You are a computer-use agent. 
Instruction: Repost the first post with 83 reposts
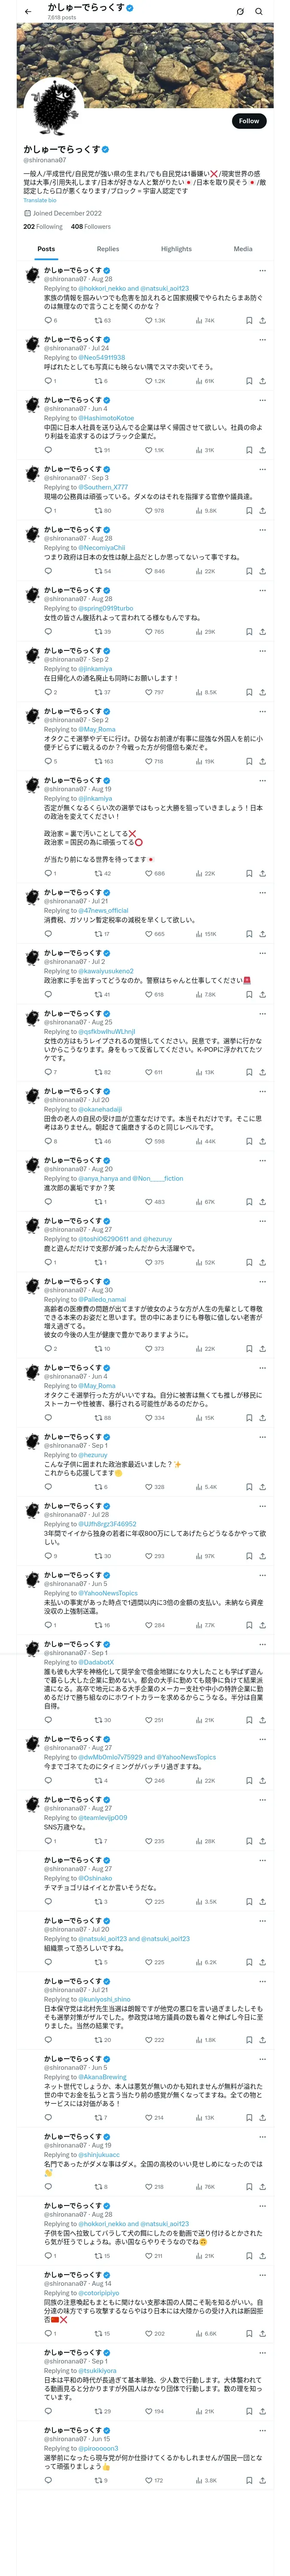pyautogui.click(x=98, y=321)
